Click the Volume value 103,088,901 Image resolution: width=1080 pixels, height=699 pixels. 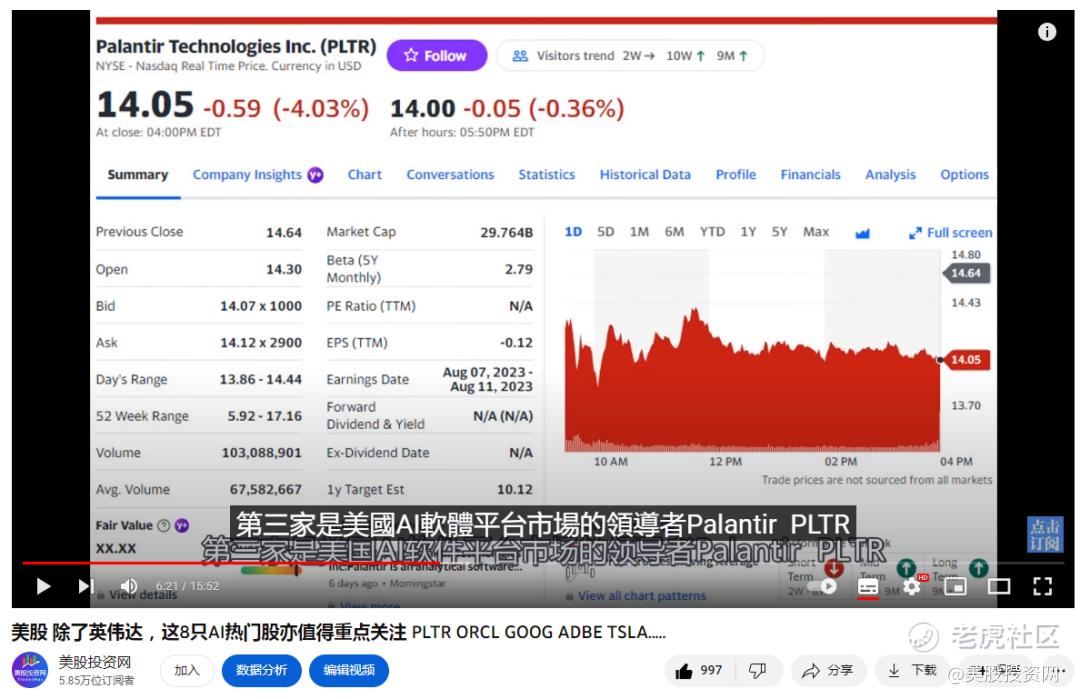(x=262, y=453)
